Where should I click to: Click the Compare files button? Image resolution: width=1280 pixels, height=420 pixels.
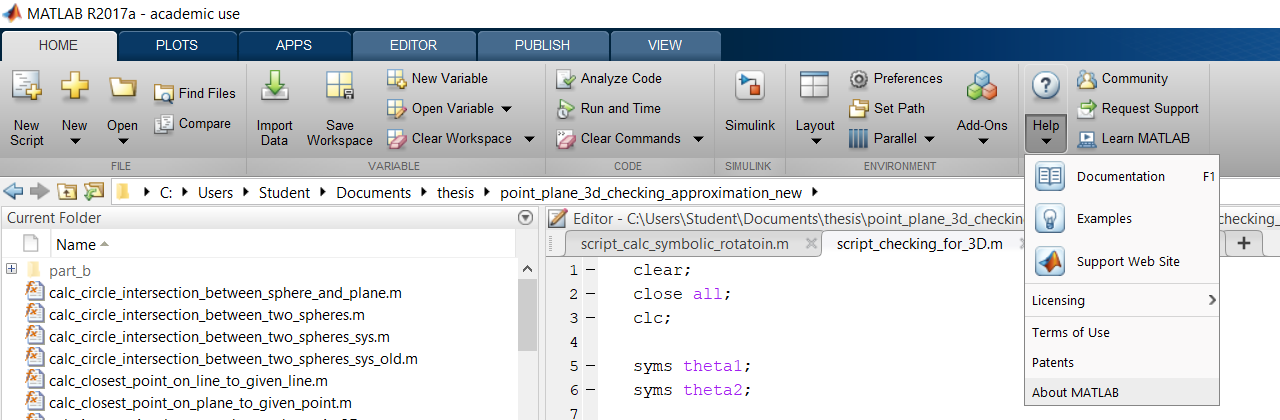[193, 124]
